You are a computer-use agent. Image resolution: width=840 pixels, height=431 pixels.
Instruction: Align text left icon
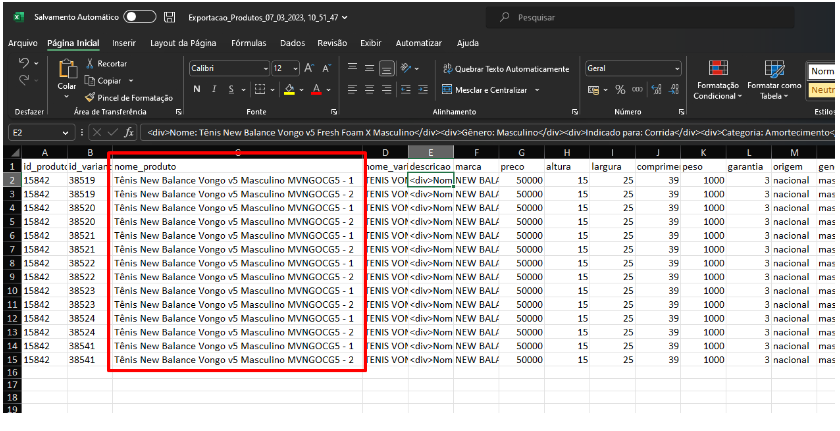(352, 89)
